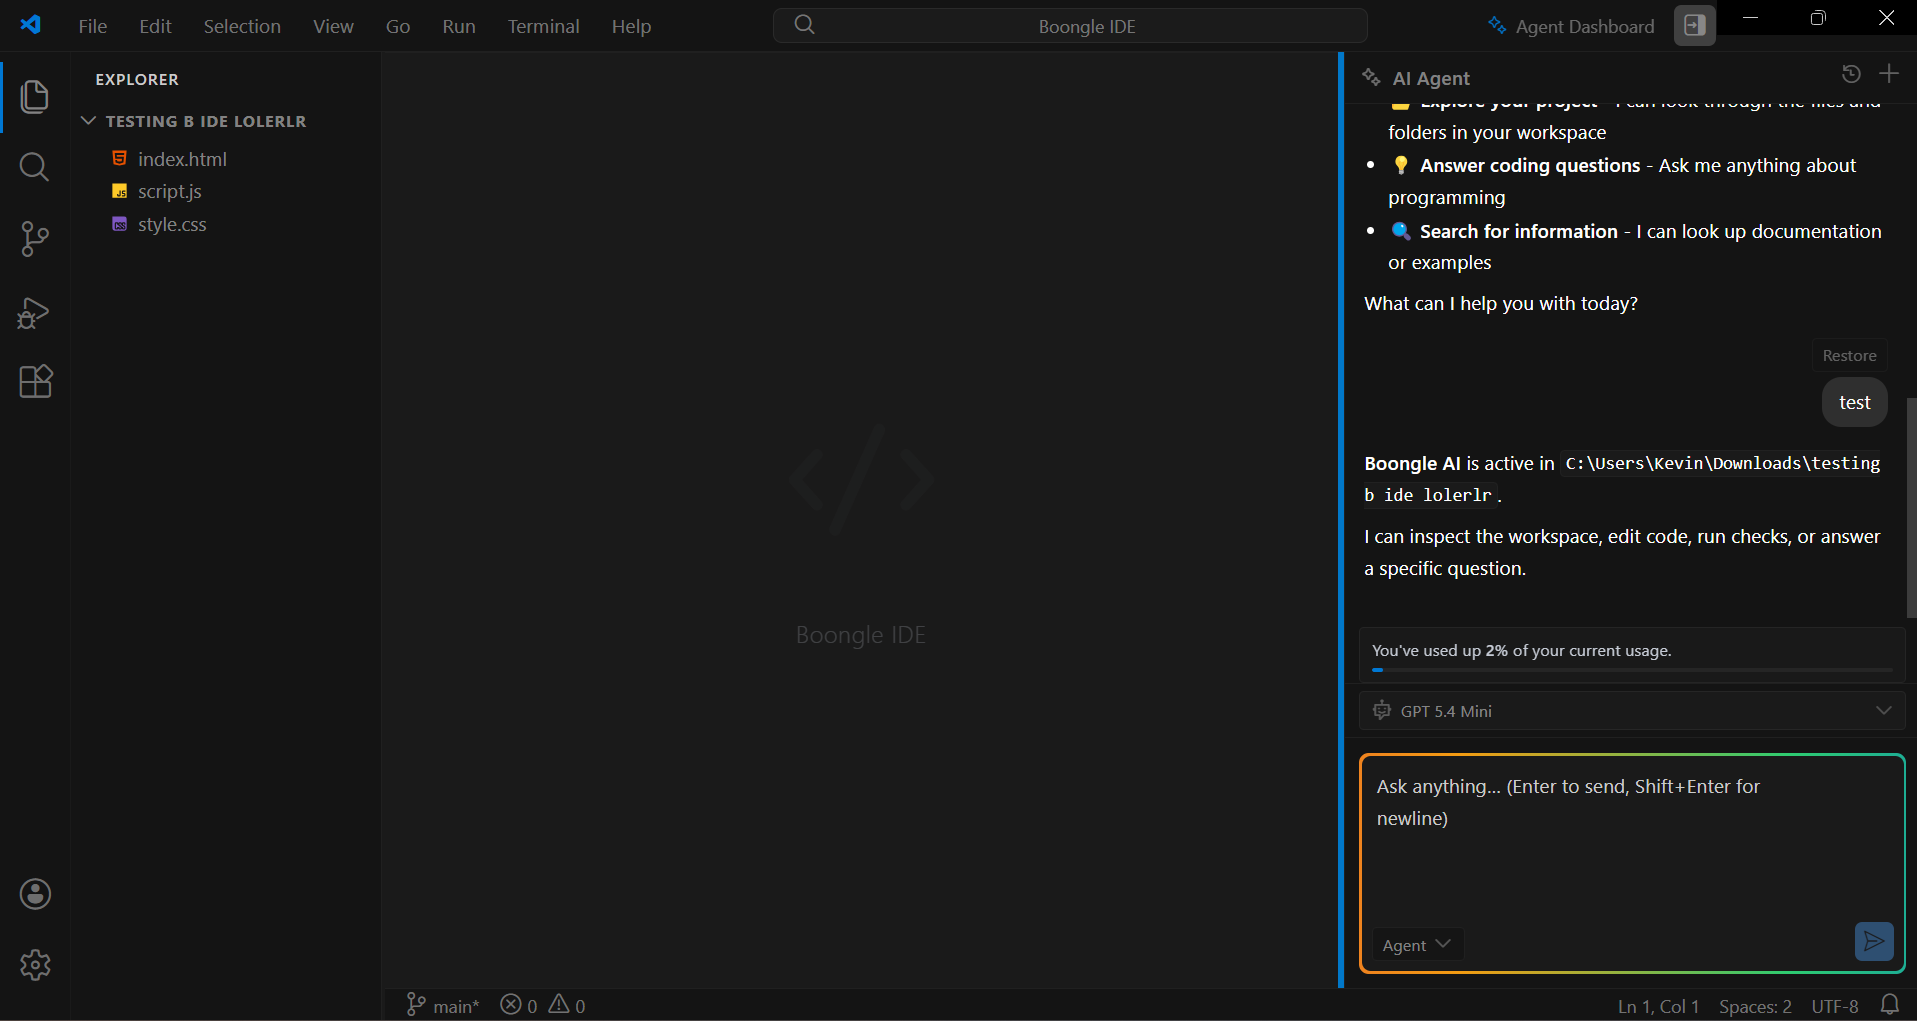The height and width of the screenshot is (1021, 1917).
Task: Open the Extensions view
Action: [35, 381]
